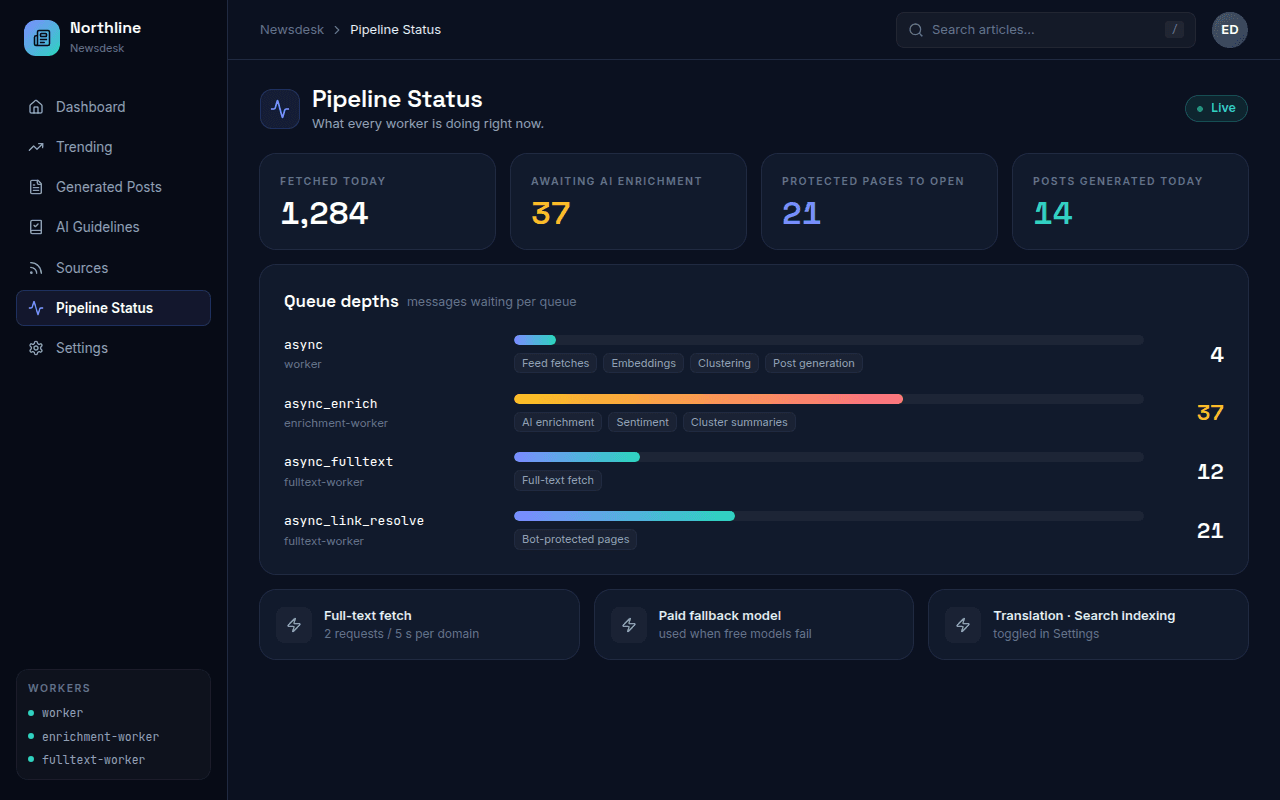Open Generated Posts page
The image size is (1280, 800).
coord(113,187)
